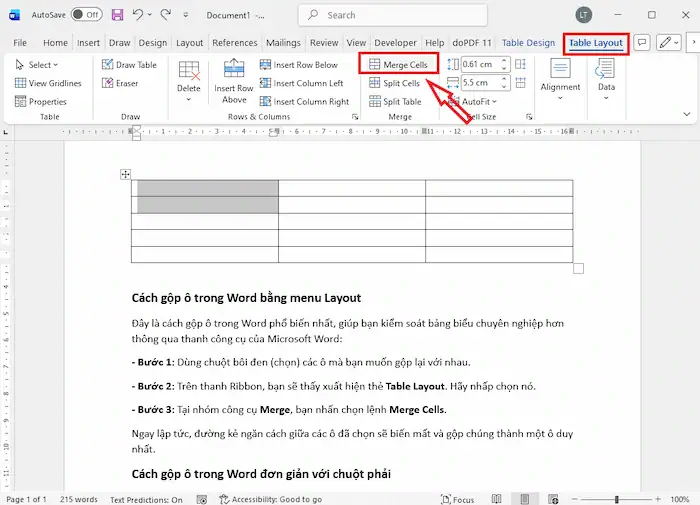Expand the Select dropdown
The image size is (700, 505).
(x=38, y=65)
